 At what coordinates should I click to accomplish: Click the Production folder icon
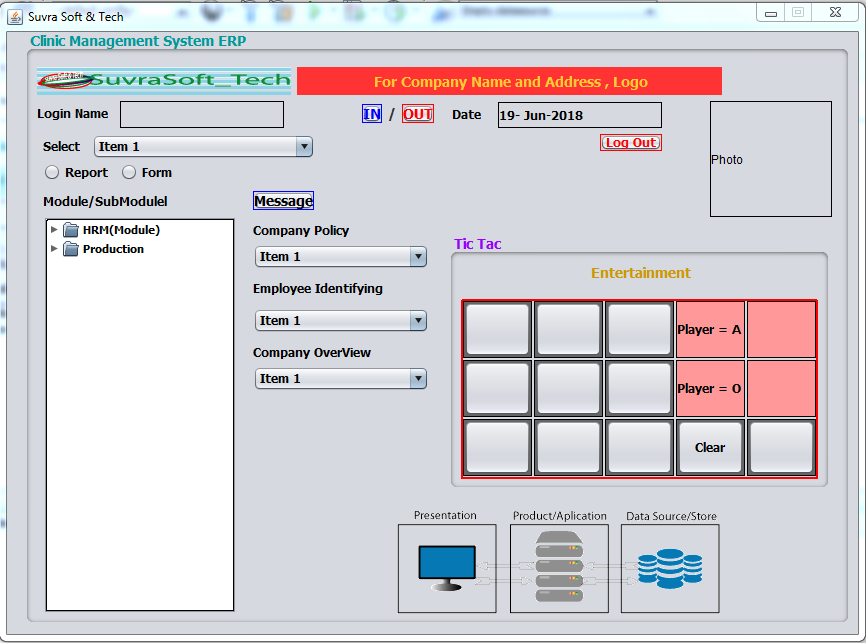pyautogui.click(x=71, y=249)
